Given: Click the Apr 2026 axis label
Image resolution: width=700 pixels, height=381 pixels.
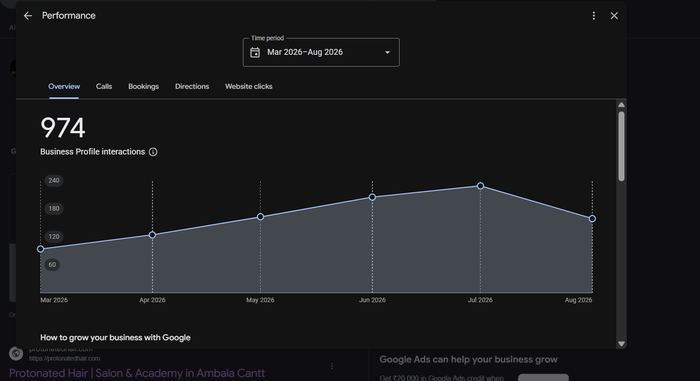Looking at the screenshot, I should click(x=152, y=300).
